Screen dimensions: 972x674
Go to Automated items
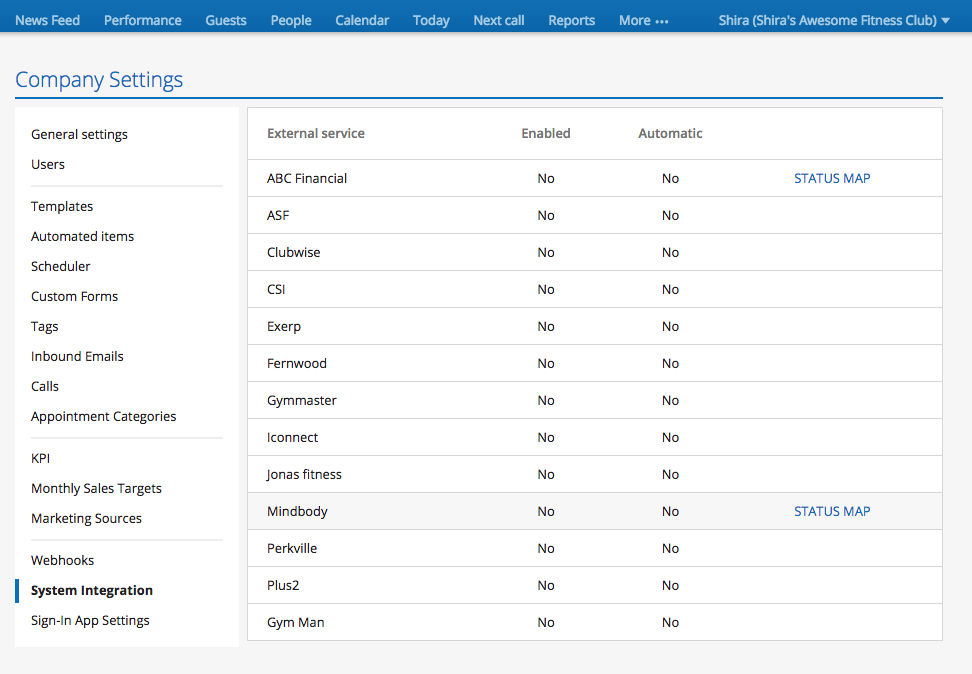click(82, 236)
